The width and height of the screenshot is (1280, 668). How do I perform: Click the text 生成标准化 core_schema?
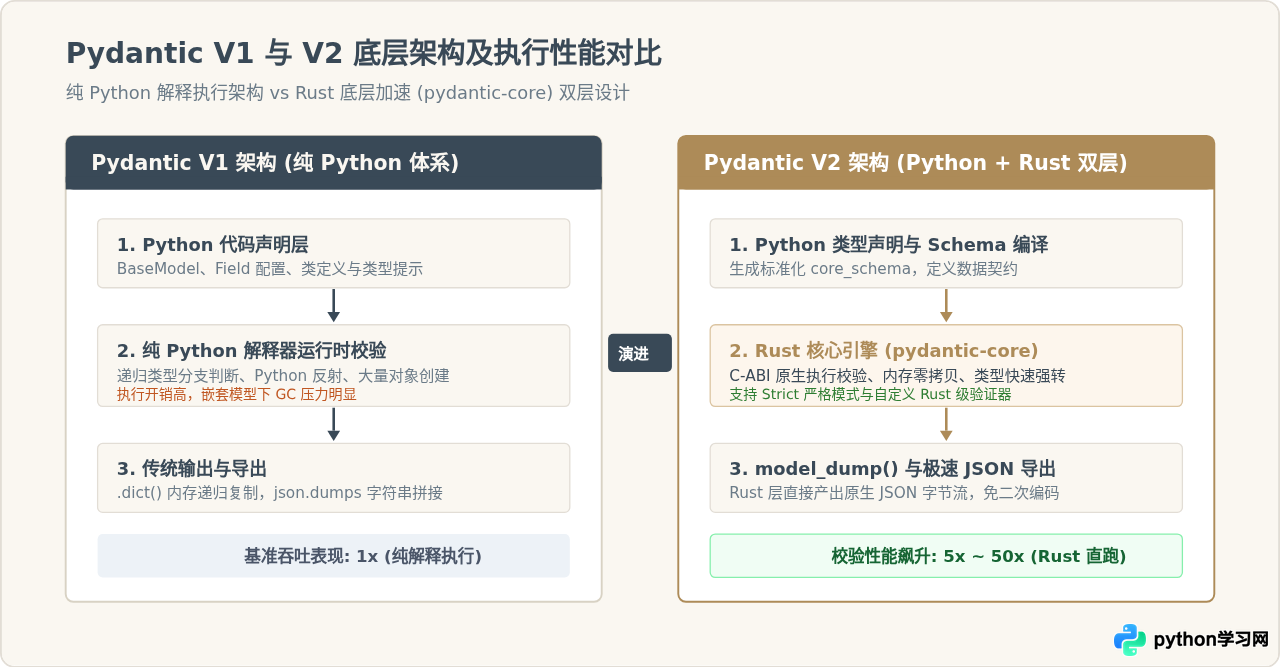[x=874, y=269]
